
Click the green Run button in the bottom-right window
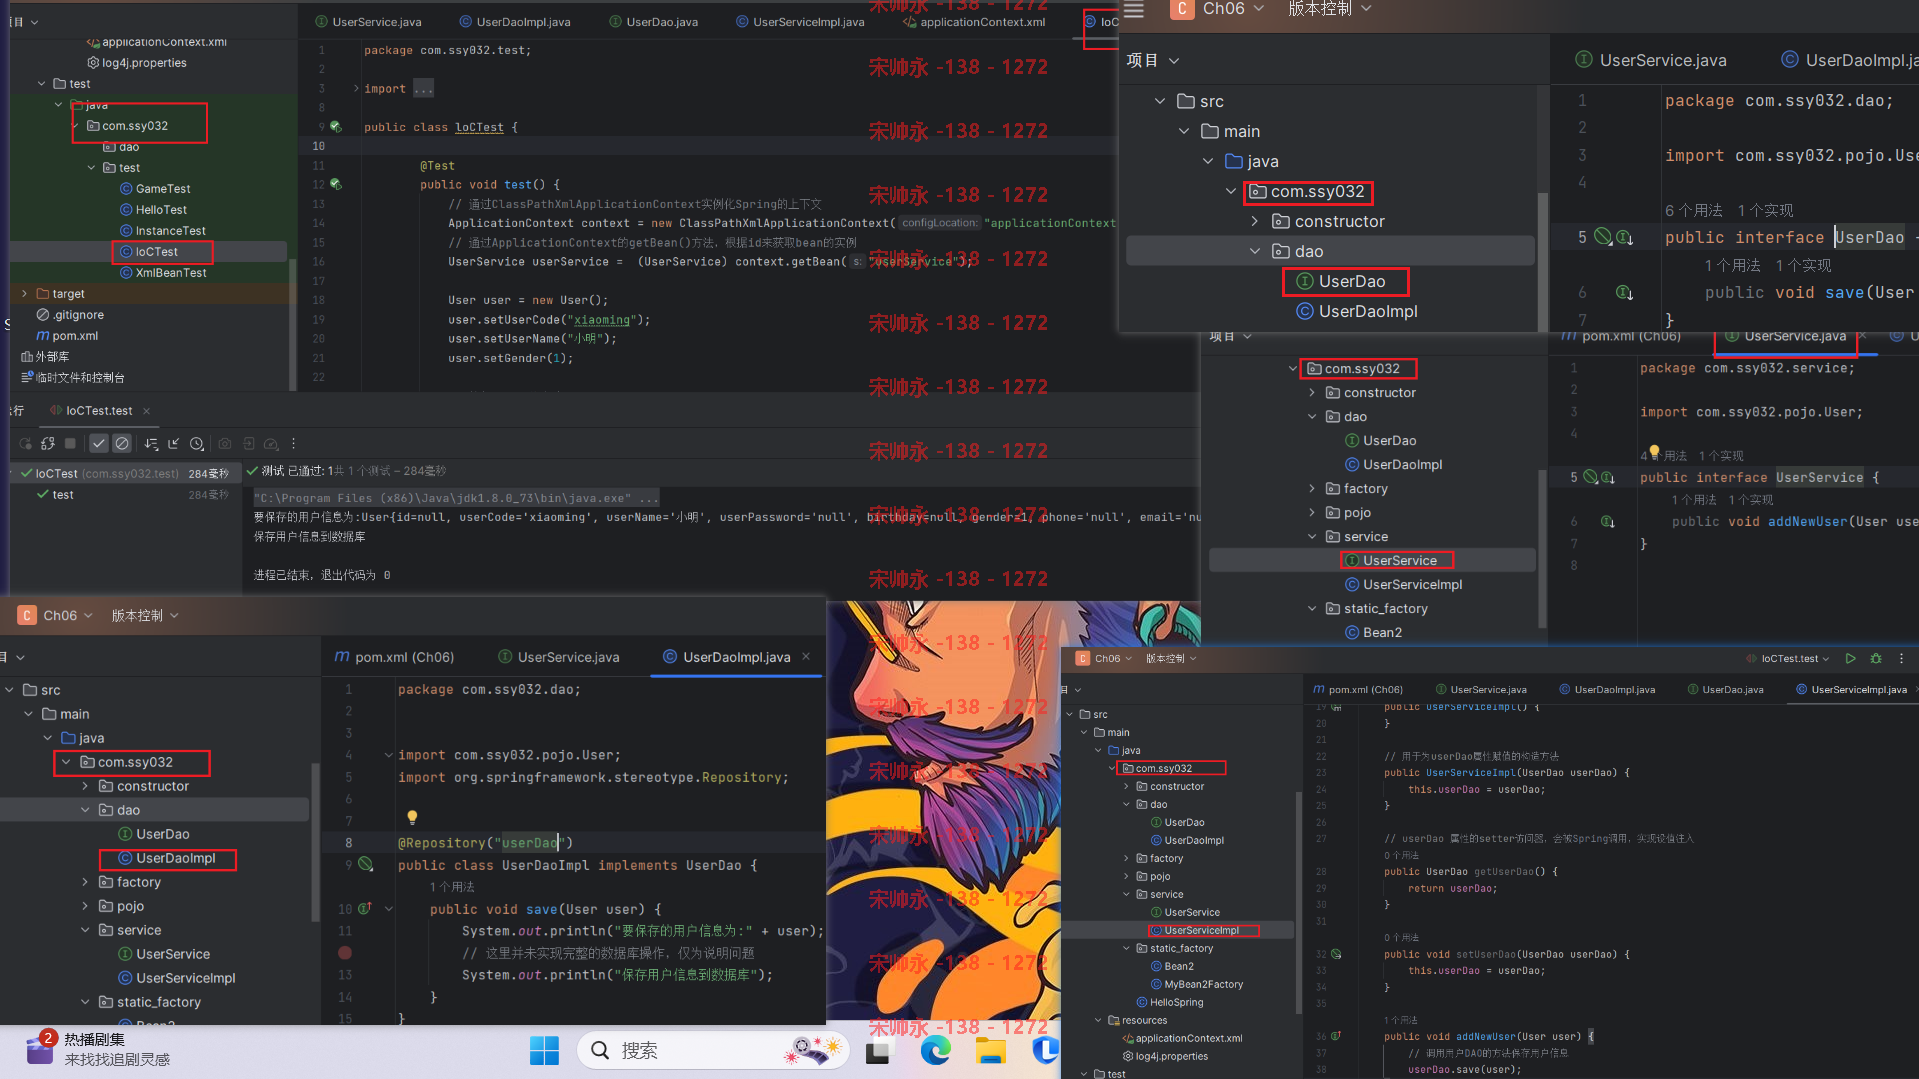(1850, 658)
